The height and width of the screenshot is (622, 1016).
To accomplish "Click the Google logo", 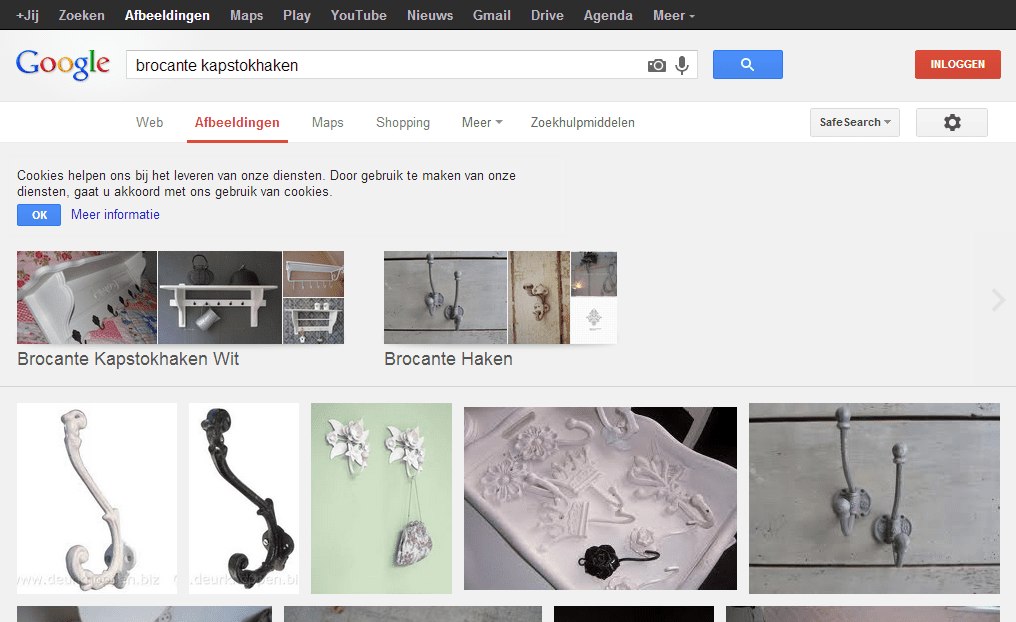I will [63, 65].
